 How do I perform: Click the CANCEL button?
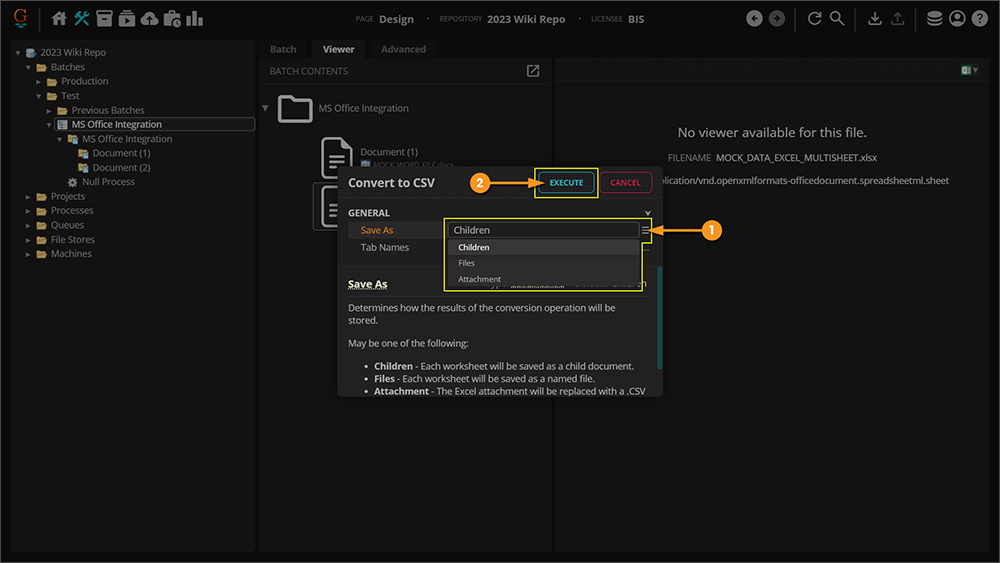(625, 182)
